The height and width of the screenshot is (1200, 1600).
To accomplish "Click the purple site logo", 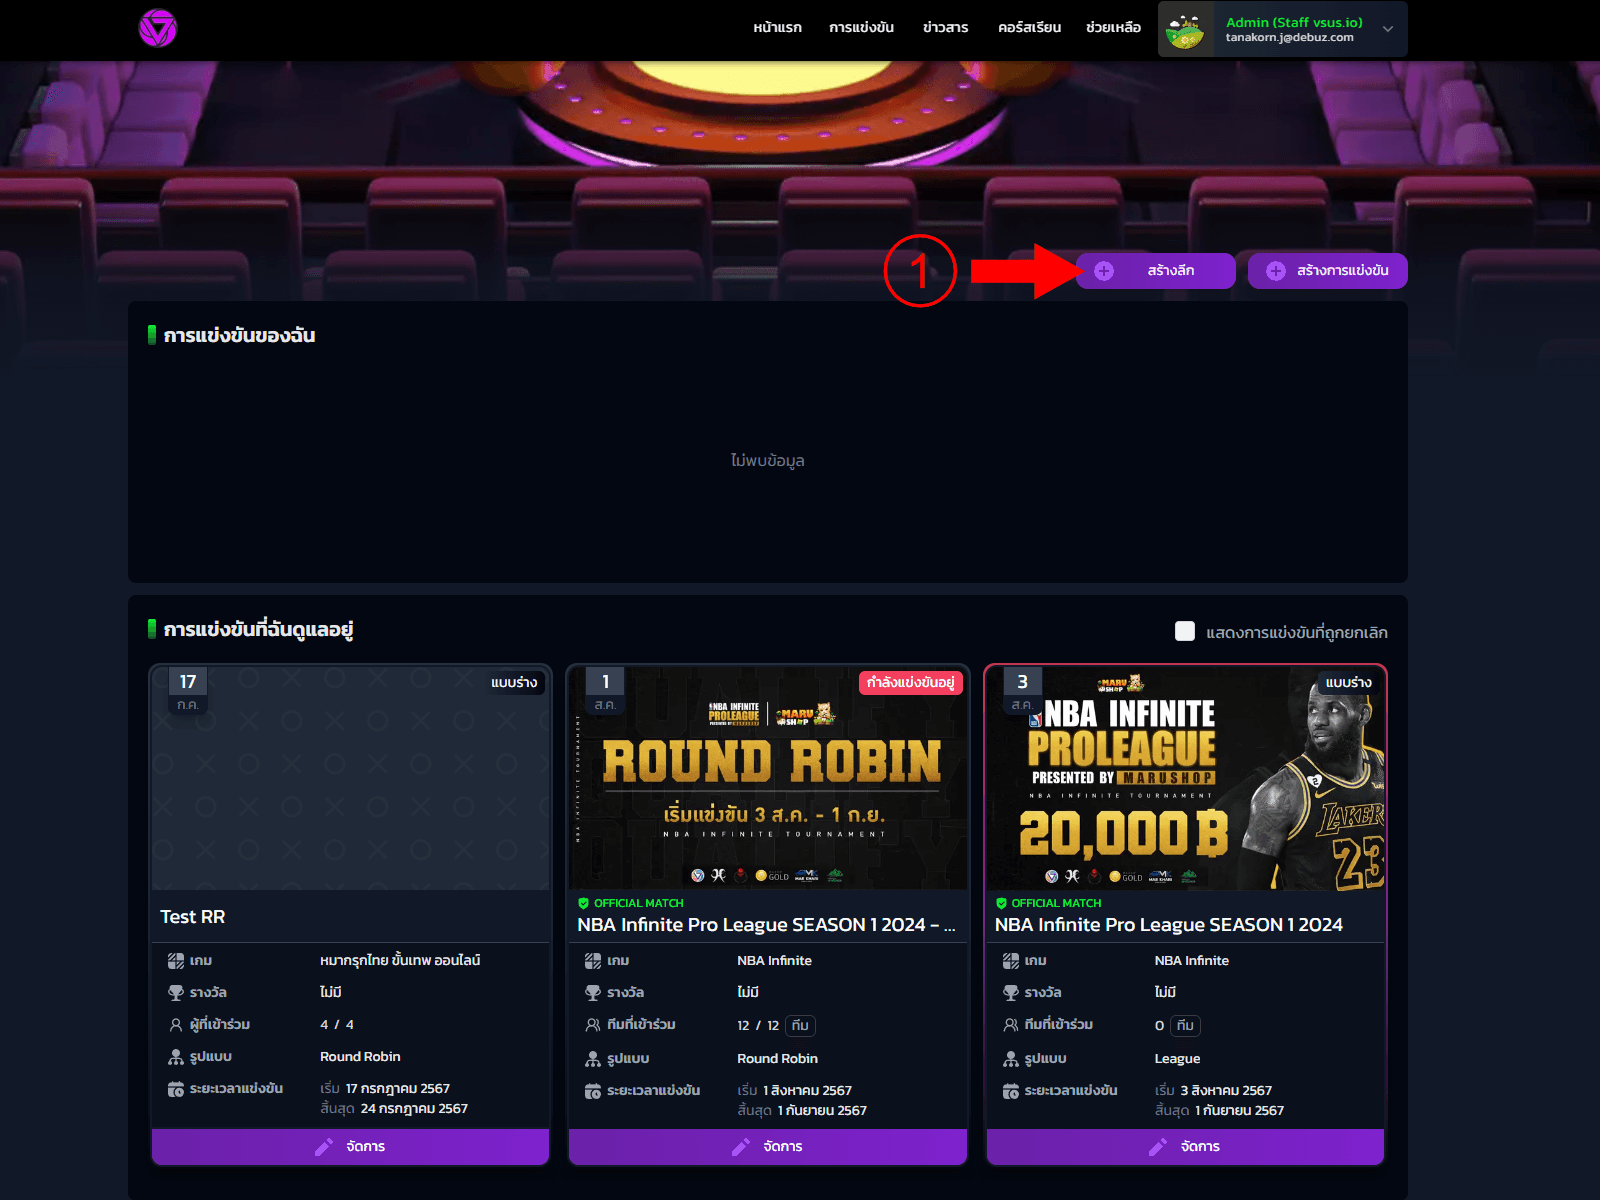I will (157, 28).
